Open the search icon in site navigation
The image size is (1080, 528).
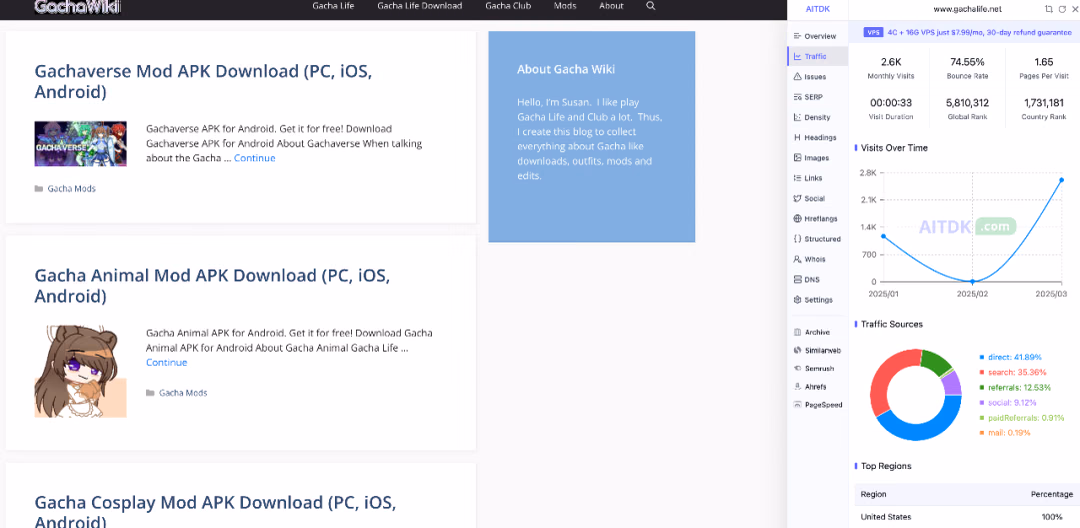pyautogui.click(x=651, y=6)
